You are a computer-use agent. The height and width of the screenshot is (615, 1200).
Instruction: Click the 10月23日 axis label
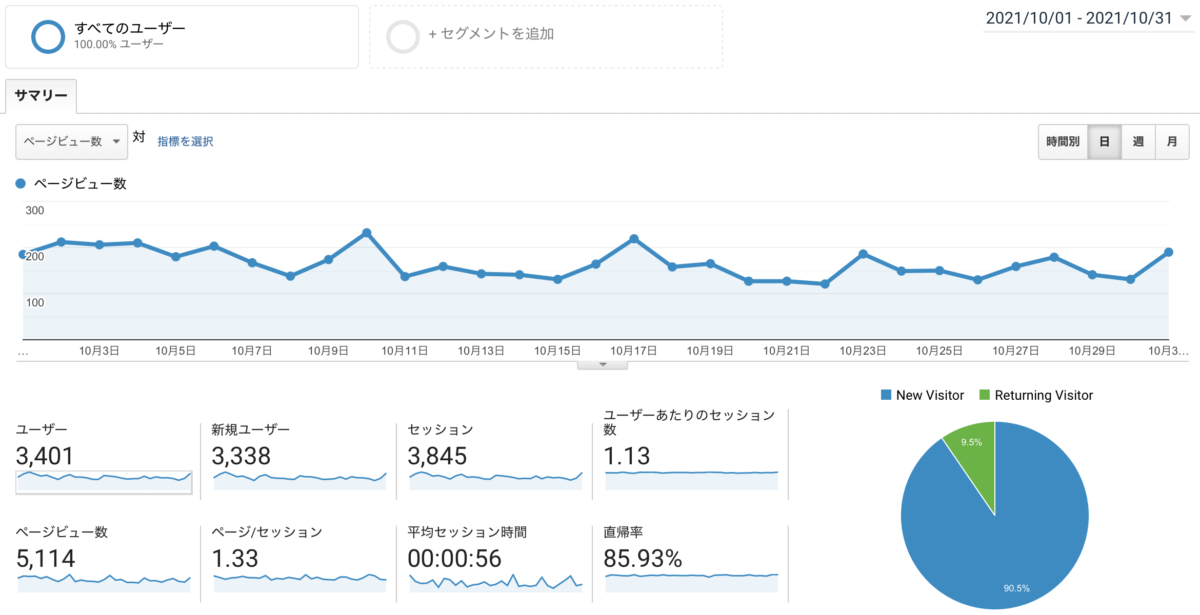coord(863,351)
